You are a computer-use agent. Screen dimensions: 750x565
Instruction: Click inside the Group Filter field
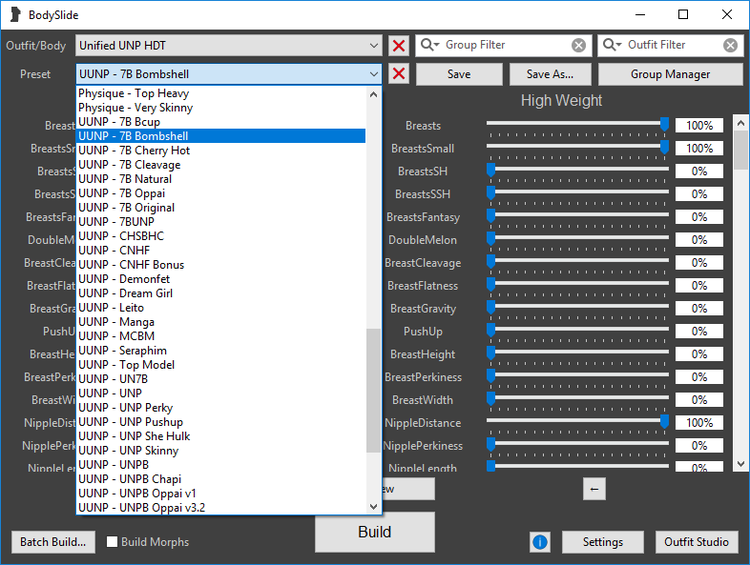[505, 45]
